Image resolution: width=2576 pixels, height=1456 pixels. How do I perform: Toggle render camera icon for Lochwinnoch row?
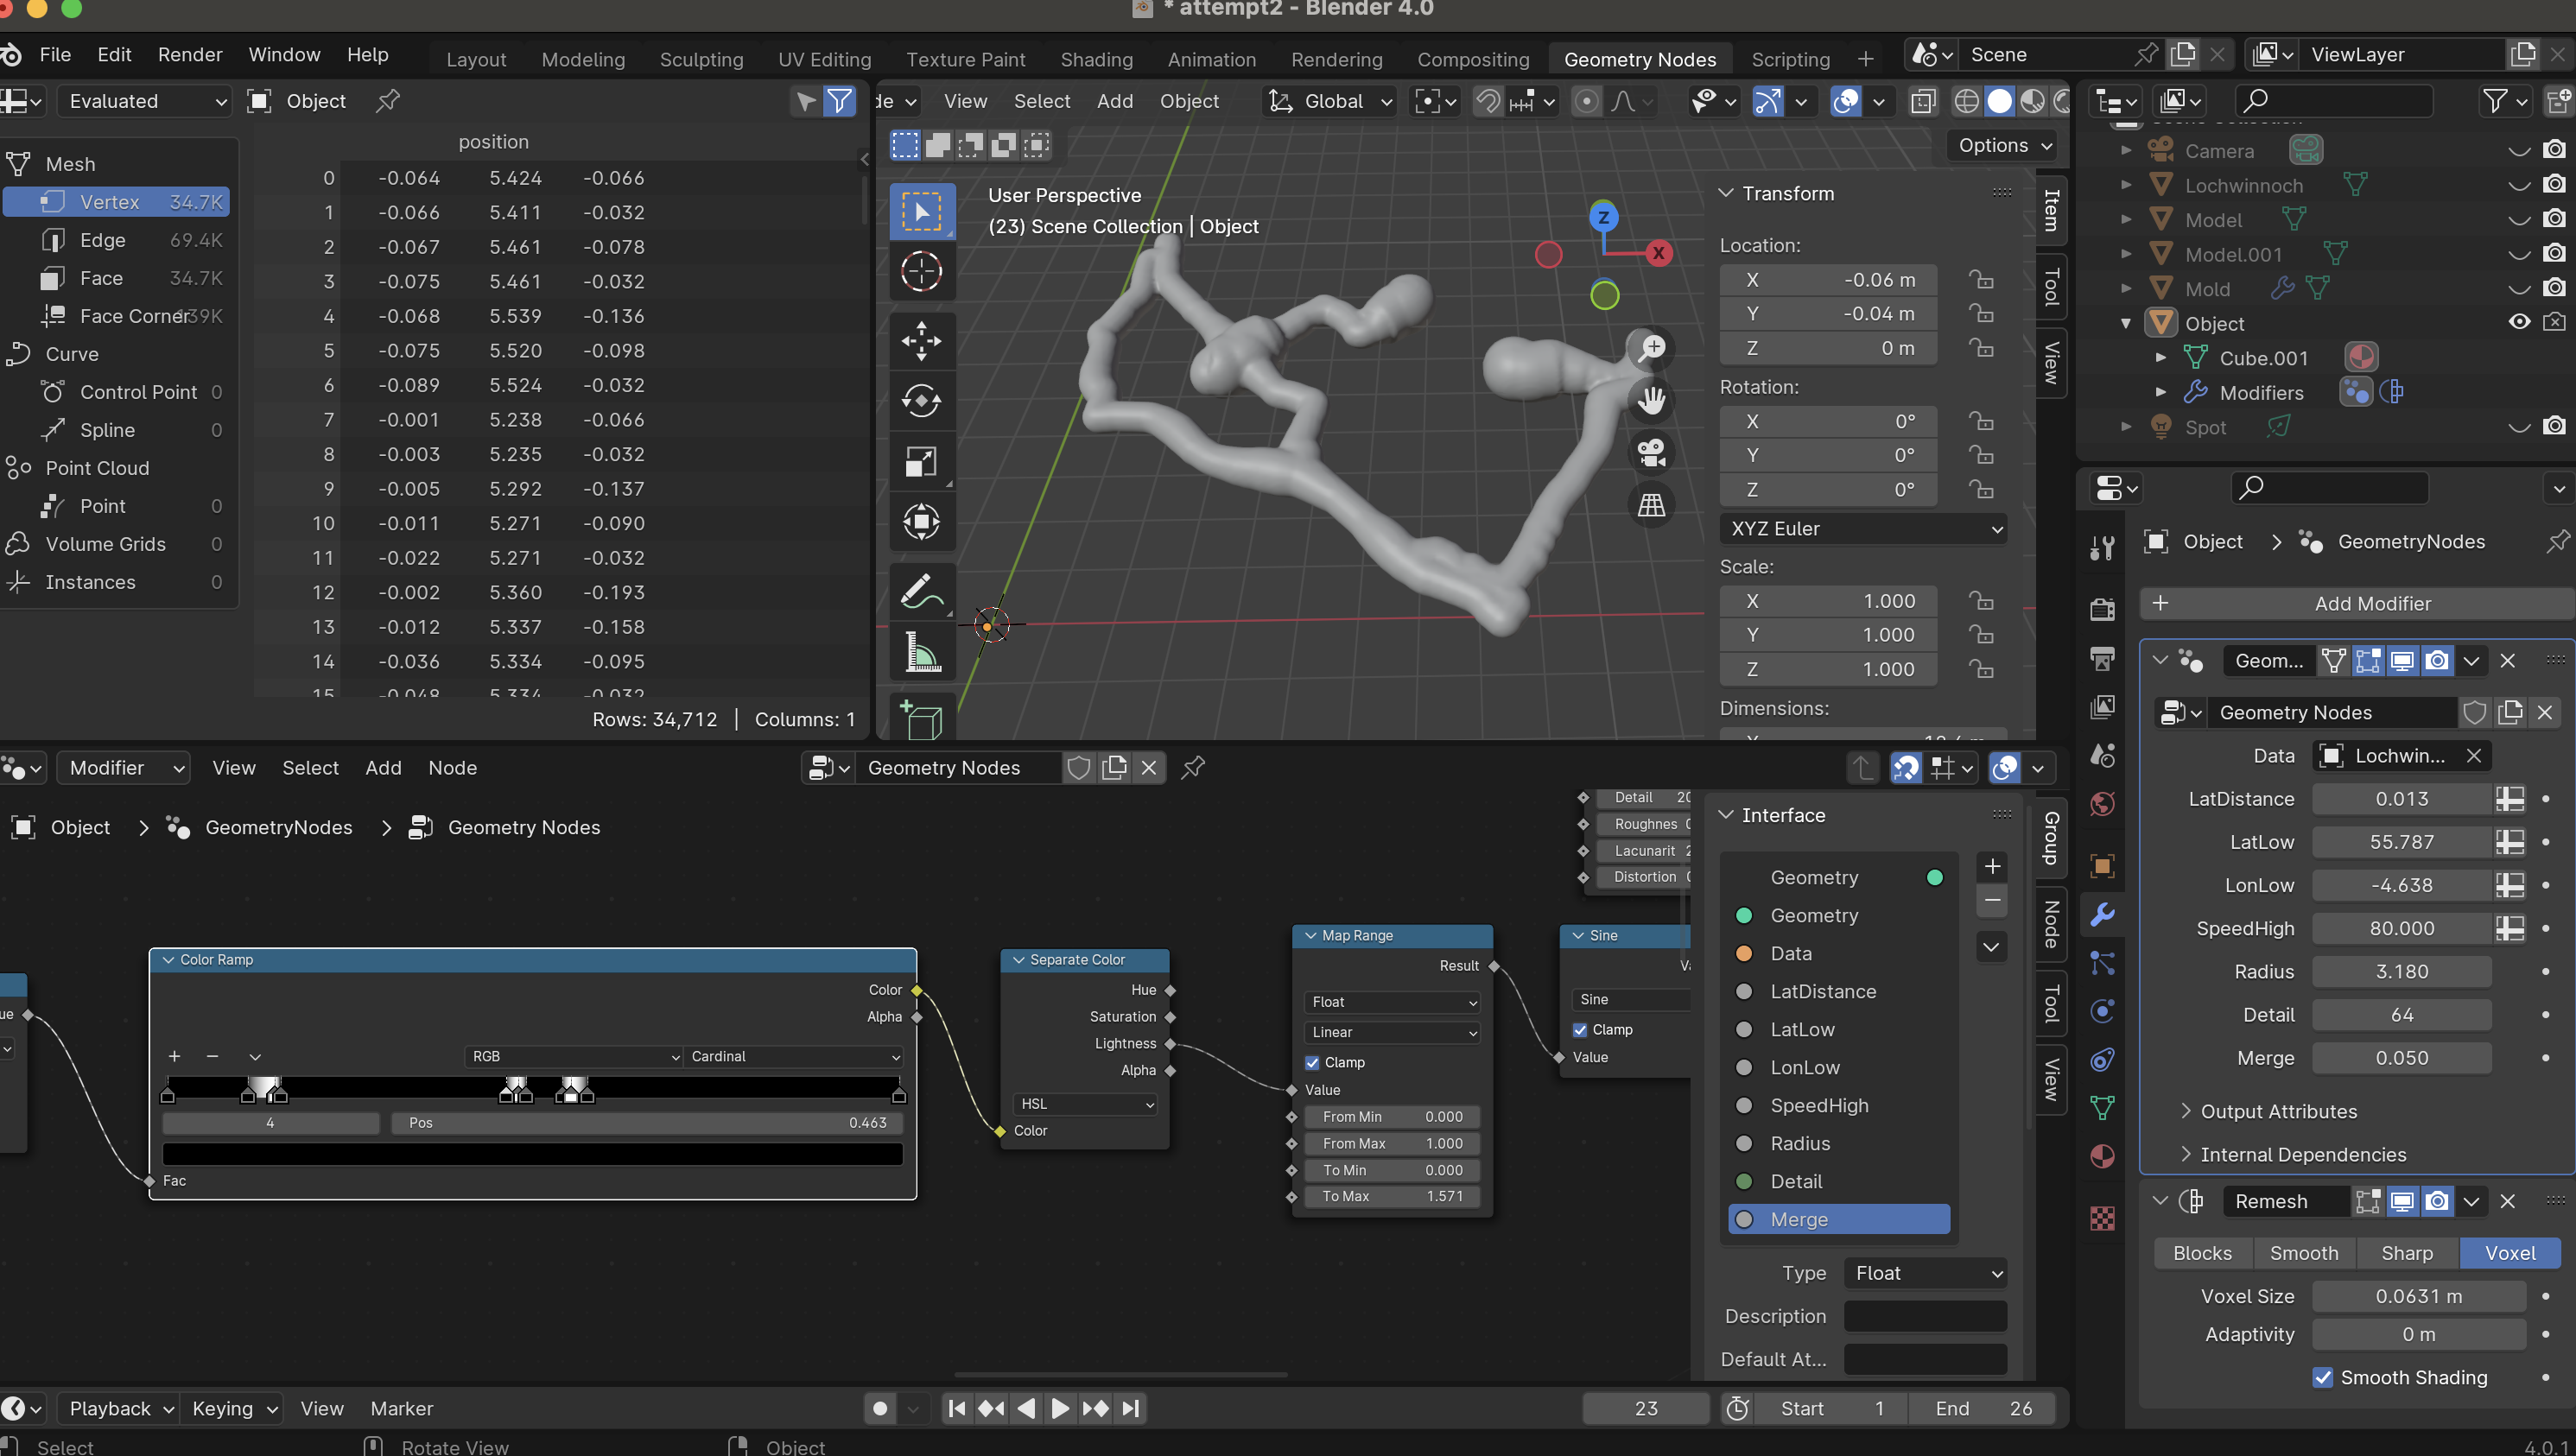[x=2553, y=184]
